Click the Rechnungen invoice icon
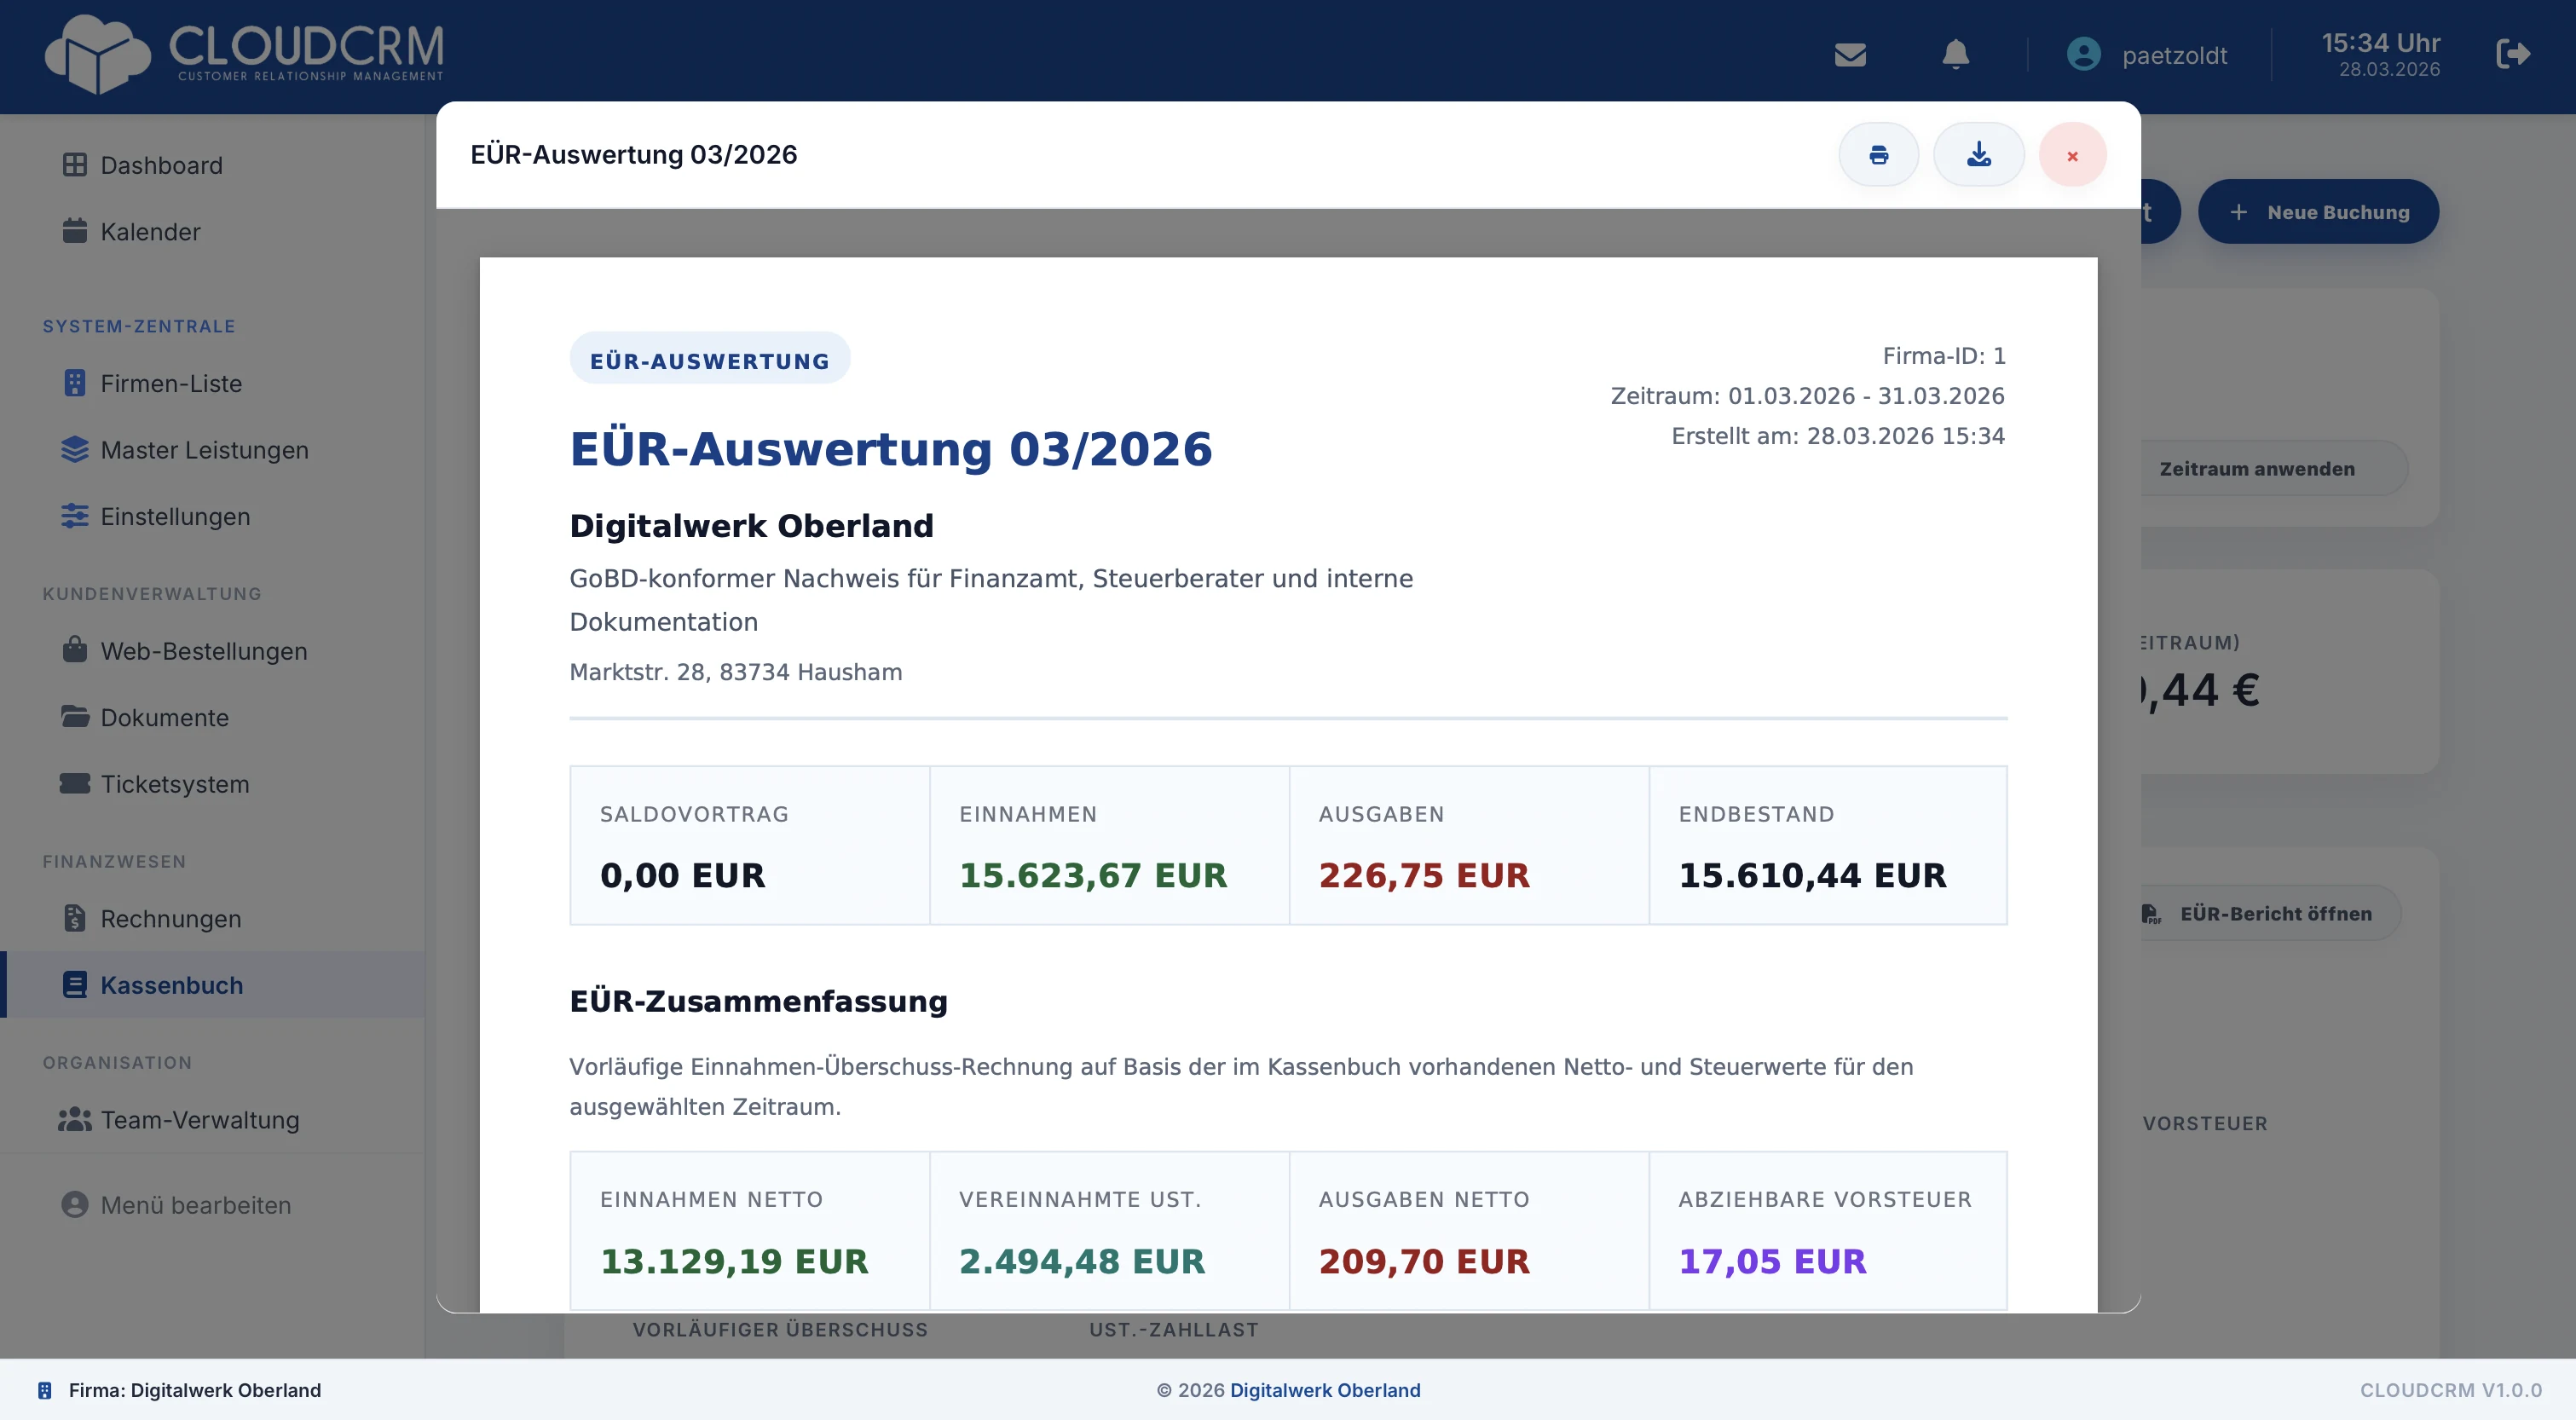This screenshot has height=1420, width=2576. [75, 918]
